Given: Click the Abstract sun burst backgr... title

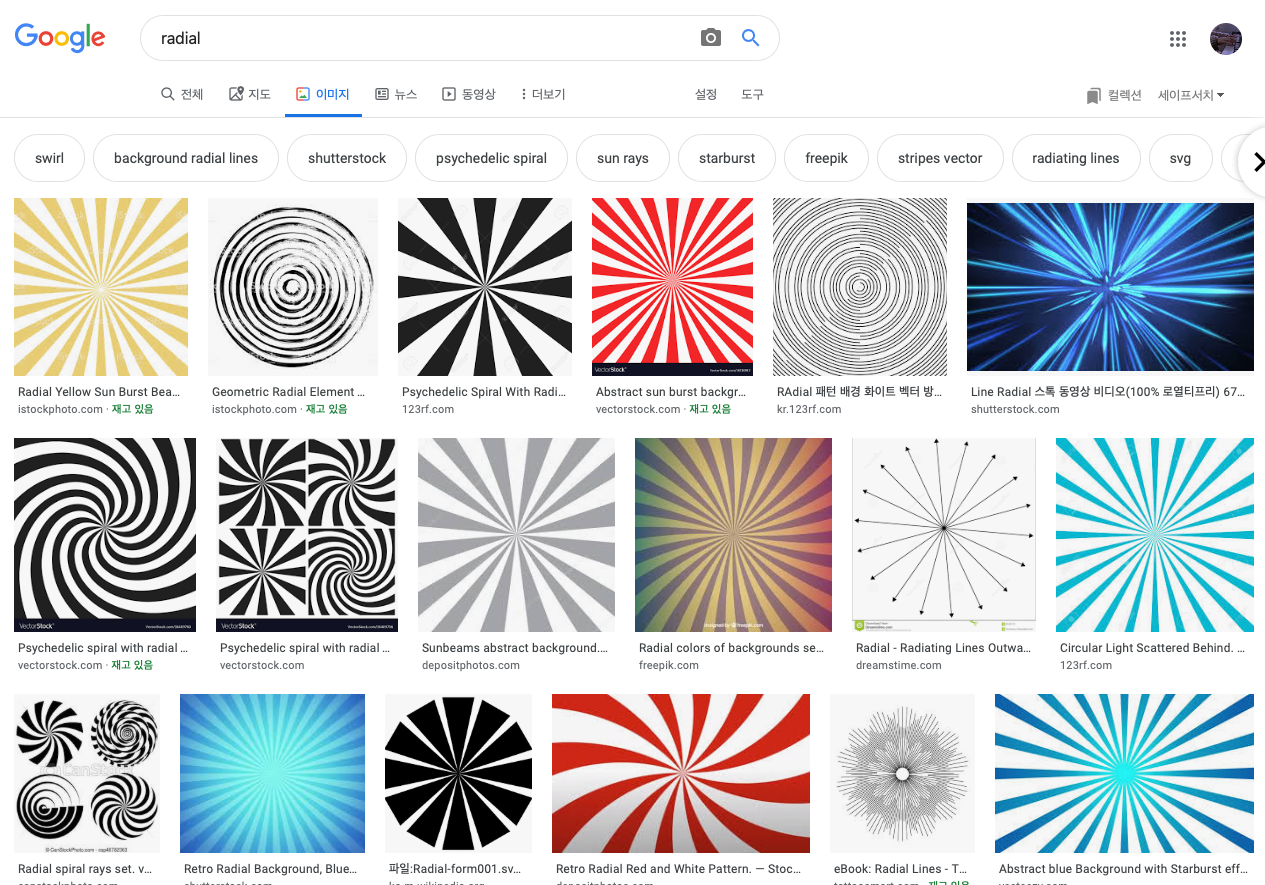Looking at the screenshot, I should [671, 392].
